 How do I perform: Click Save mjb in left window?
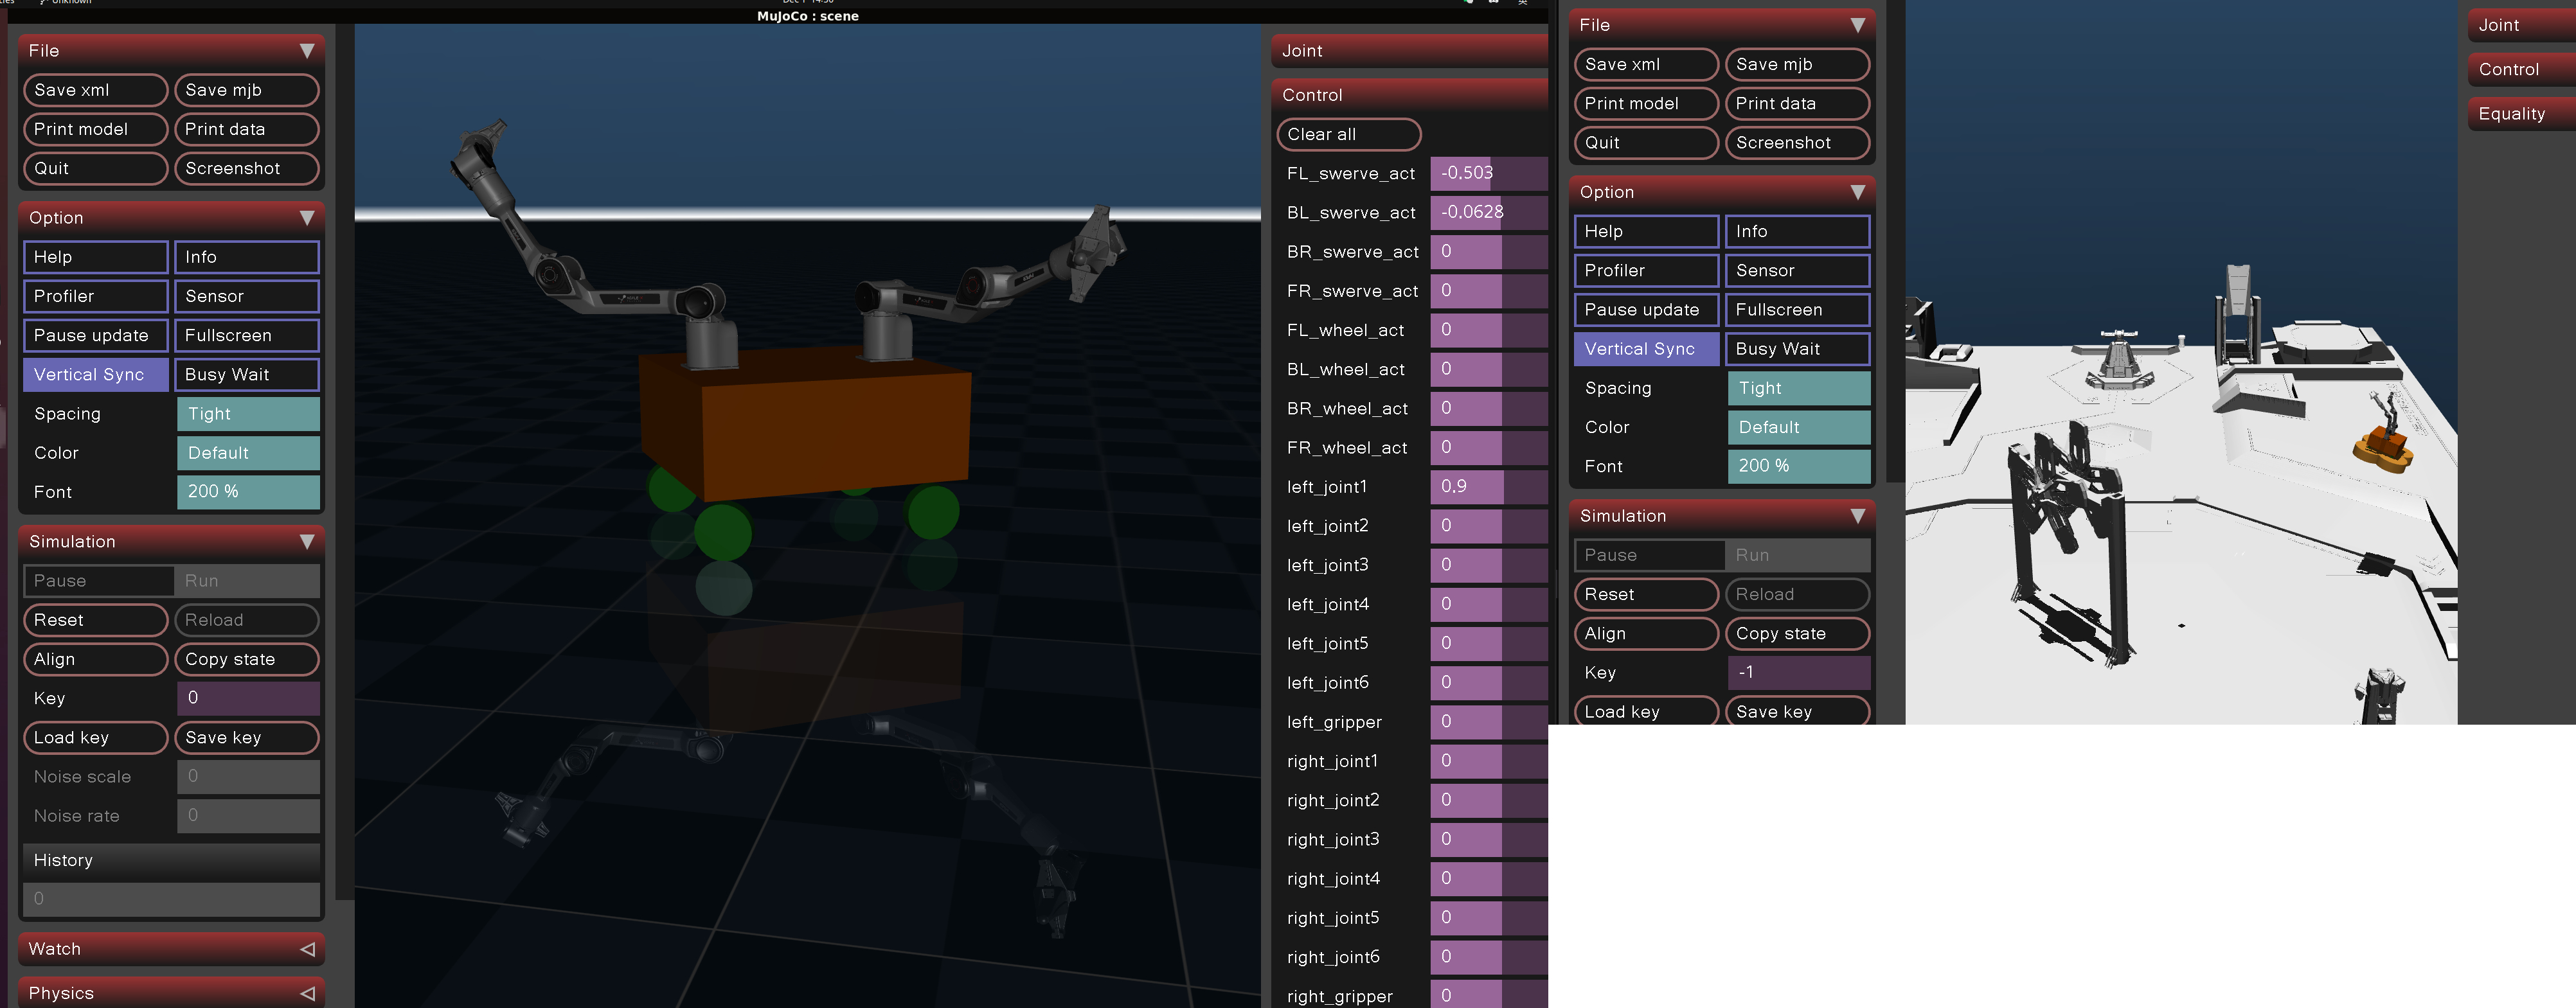pos(247,90)
